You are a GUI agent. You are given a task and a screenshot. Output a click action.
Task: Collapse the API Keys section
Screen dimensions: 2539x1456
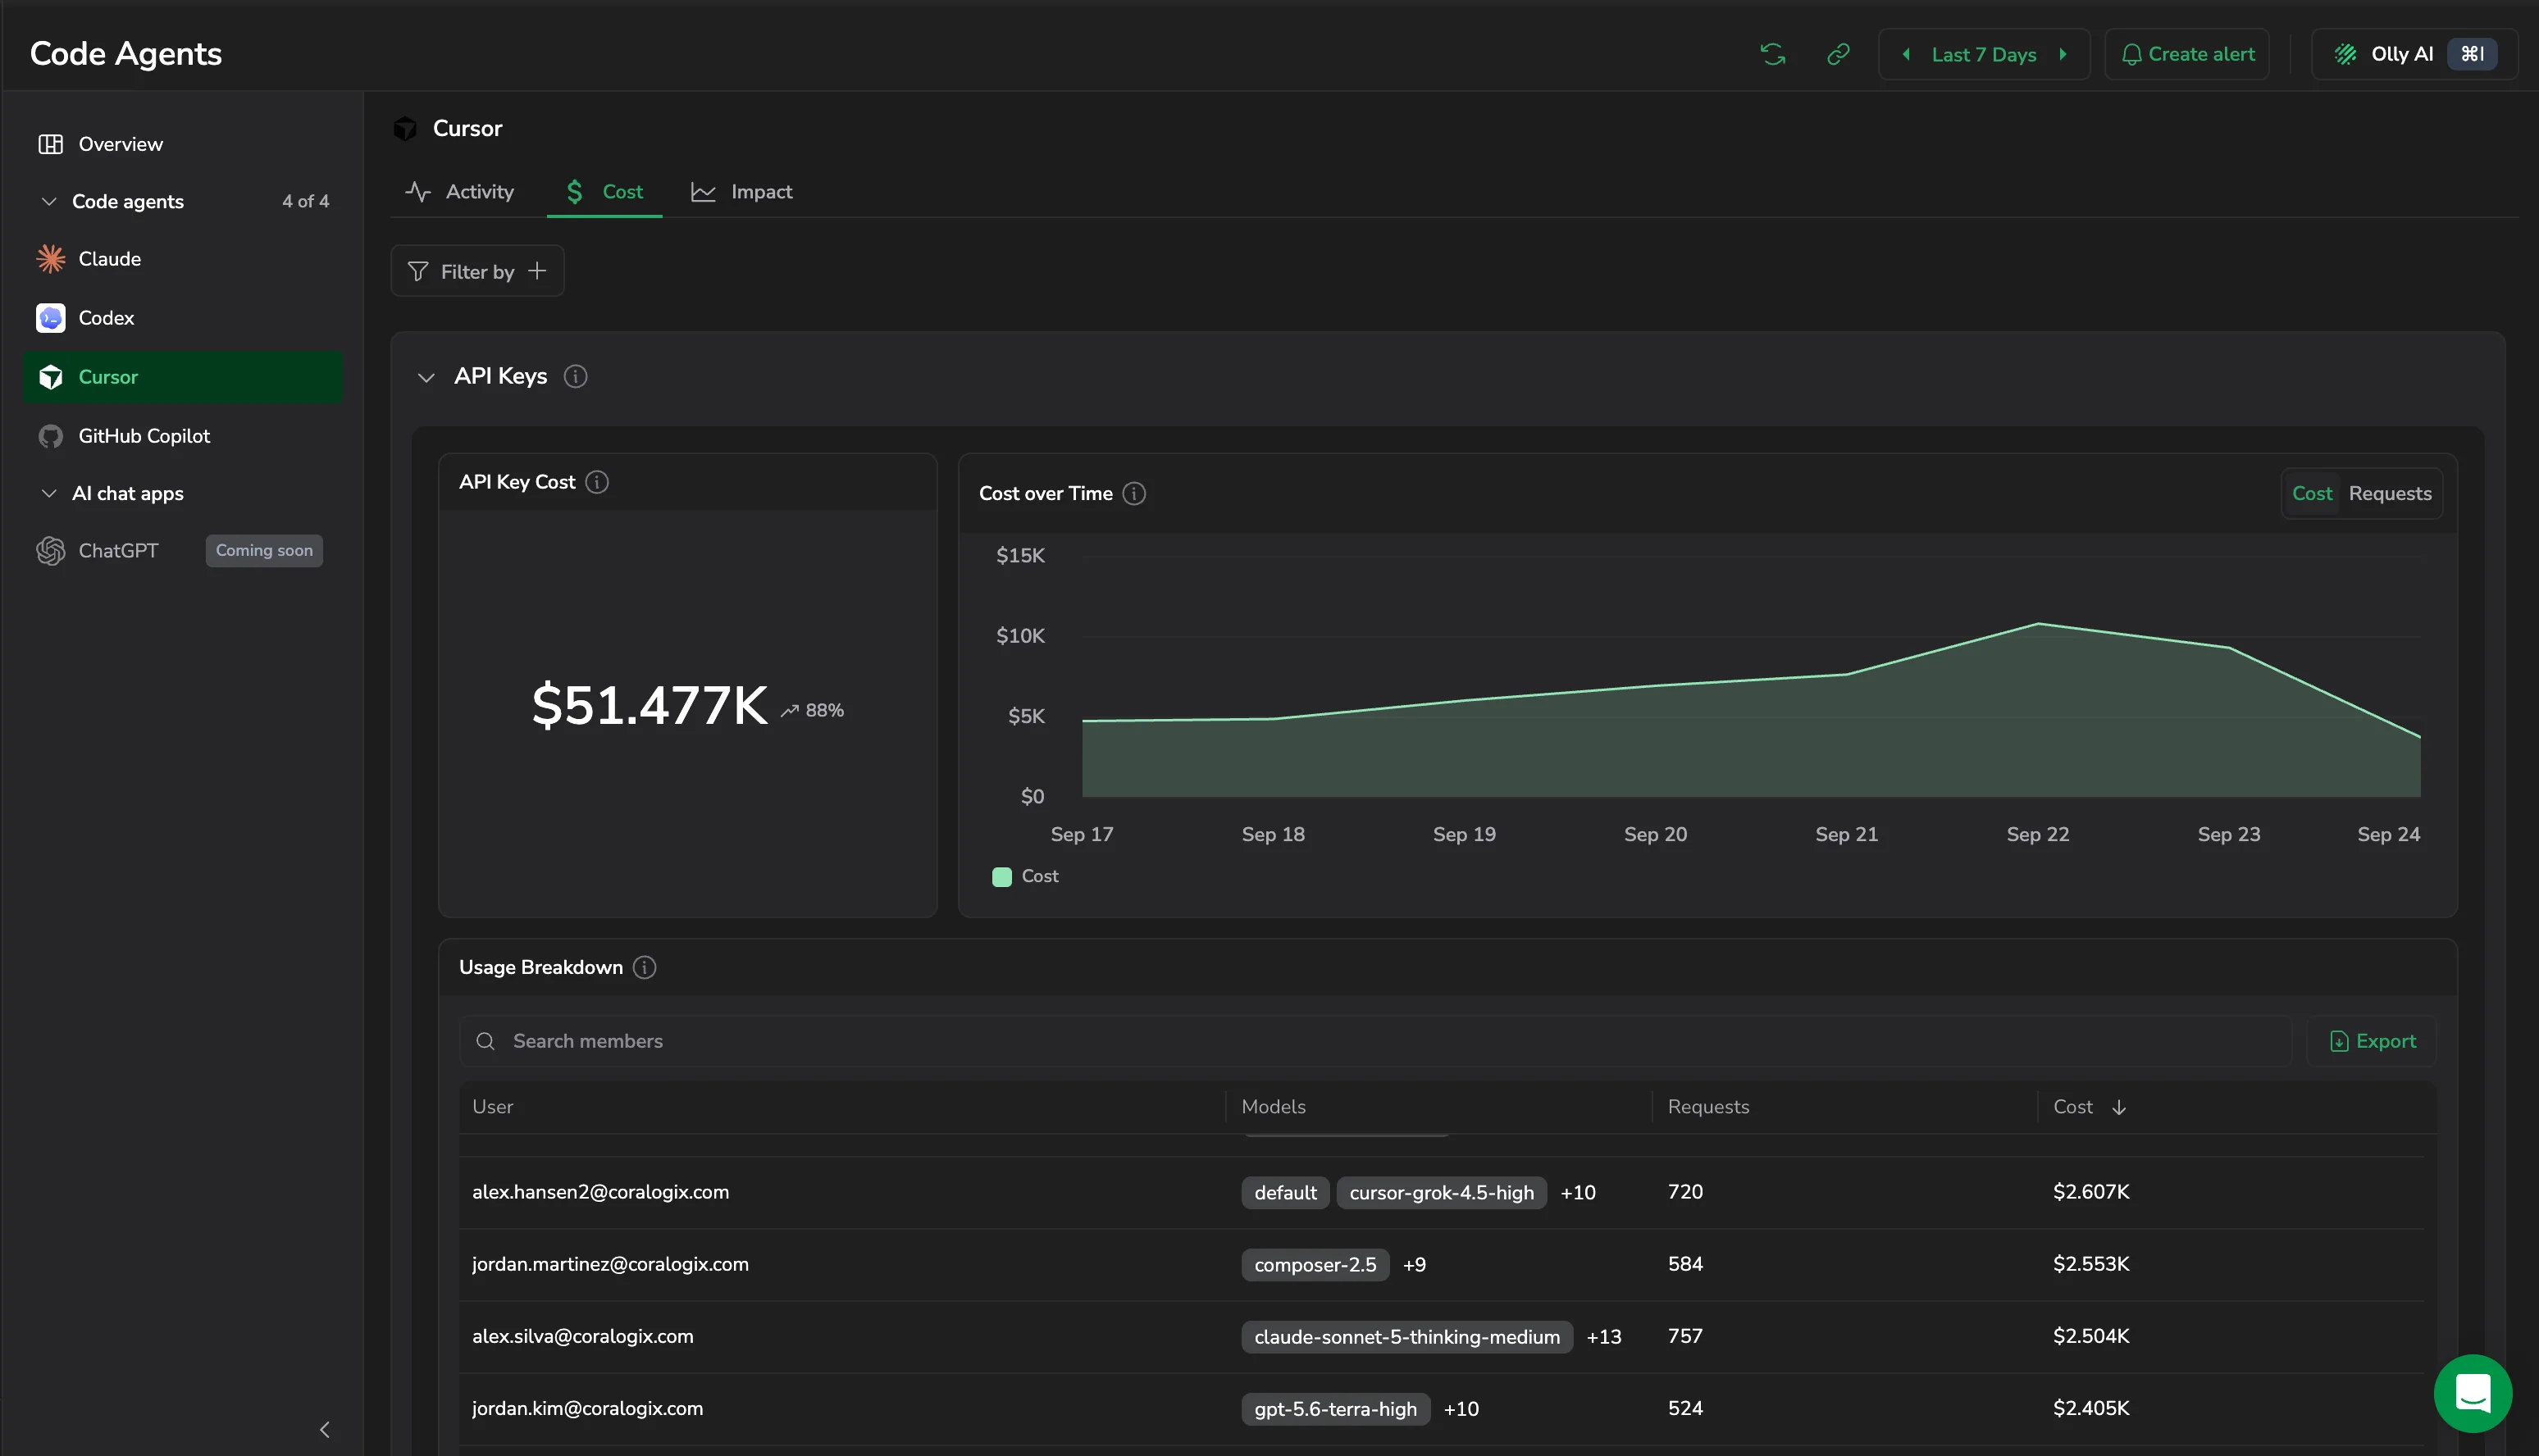(x=426, y=377)
